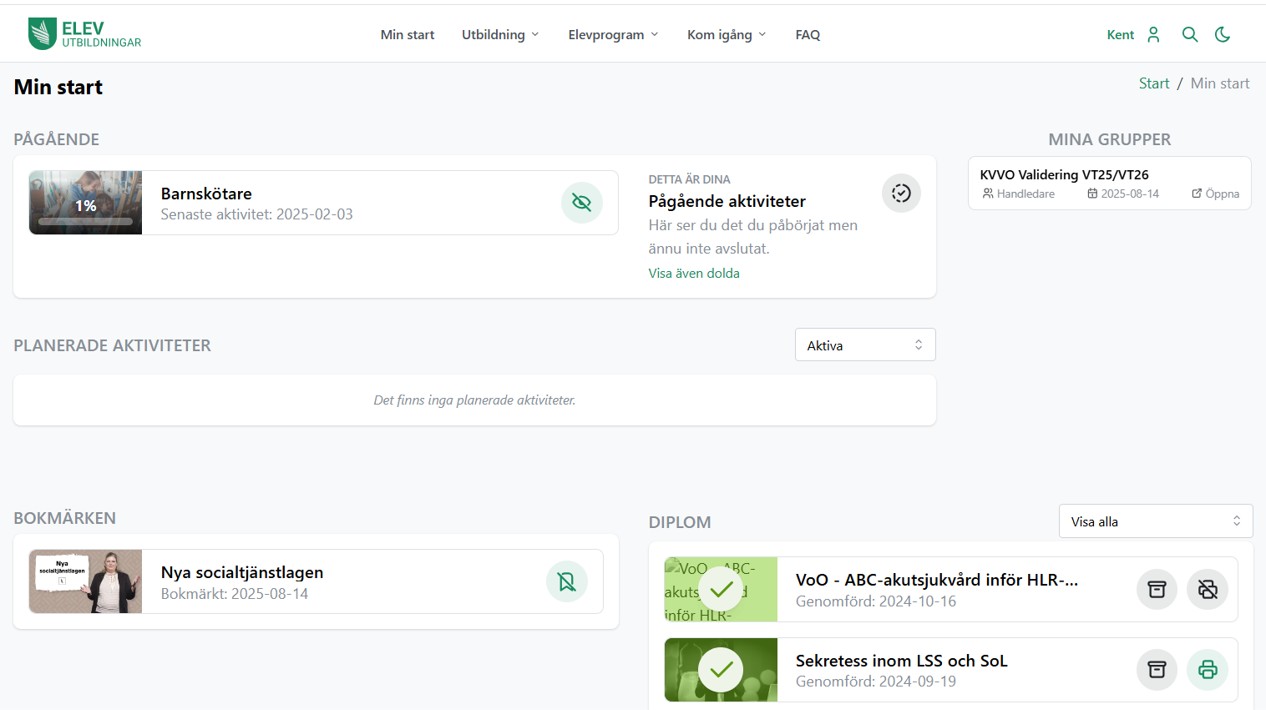Print the Sekretess inom LSS och SoL diploma

point(1207,670)
